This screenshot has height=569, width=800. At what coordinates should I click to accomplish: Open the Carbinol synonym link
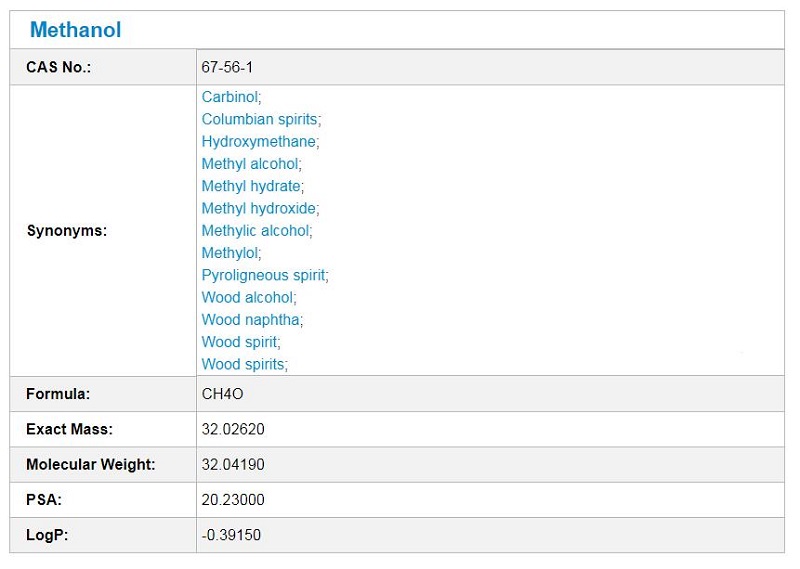coord(229,97)
